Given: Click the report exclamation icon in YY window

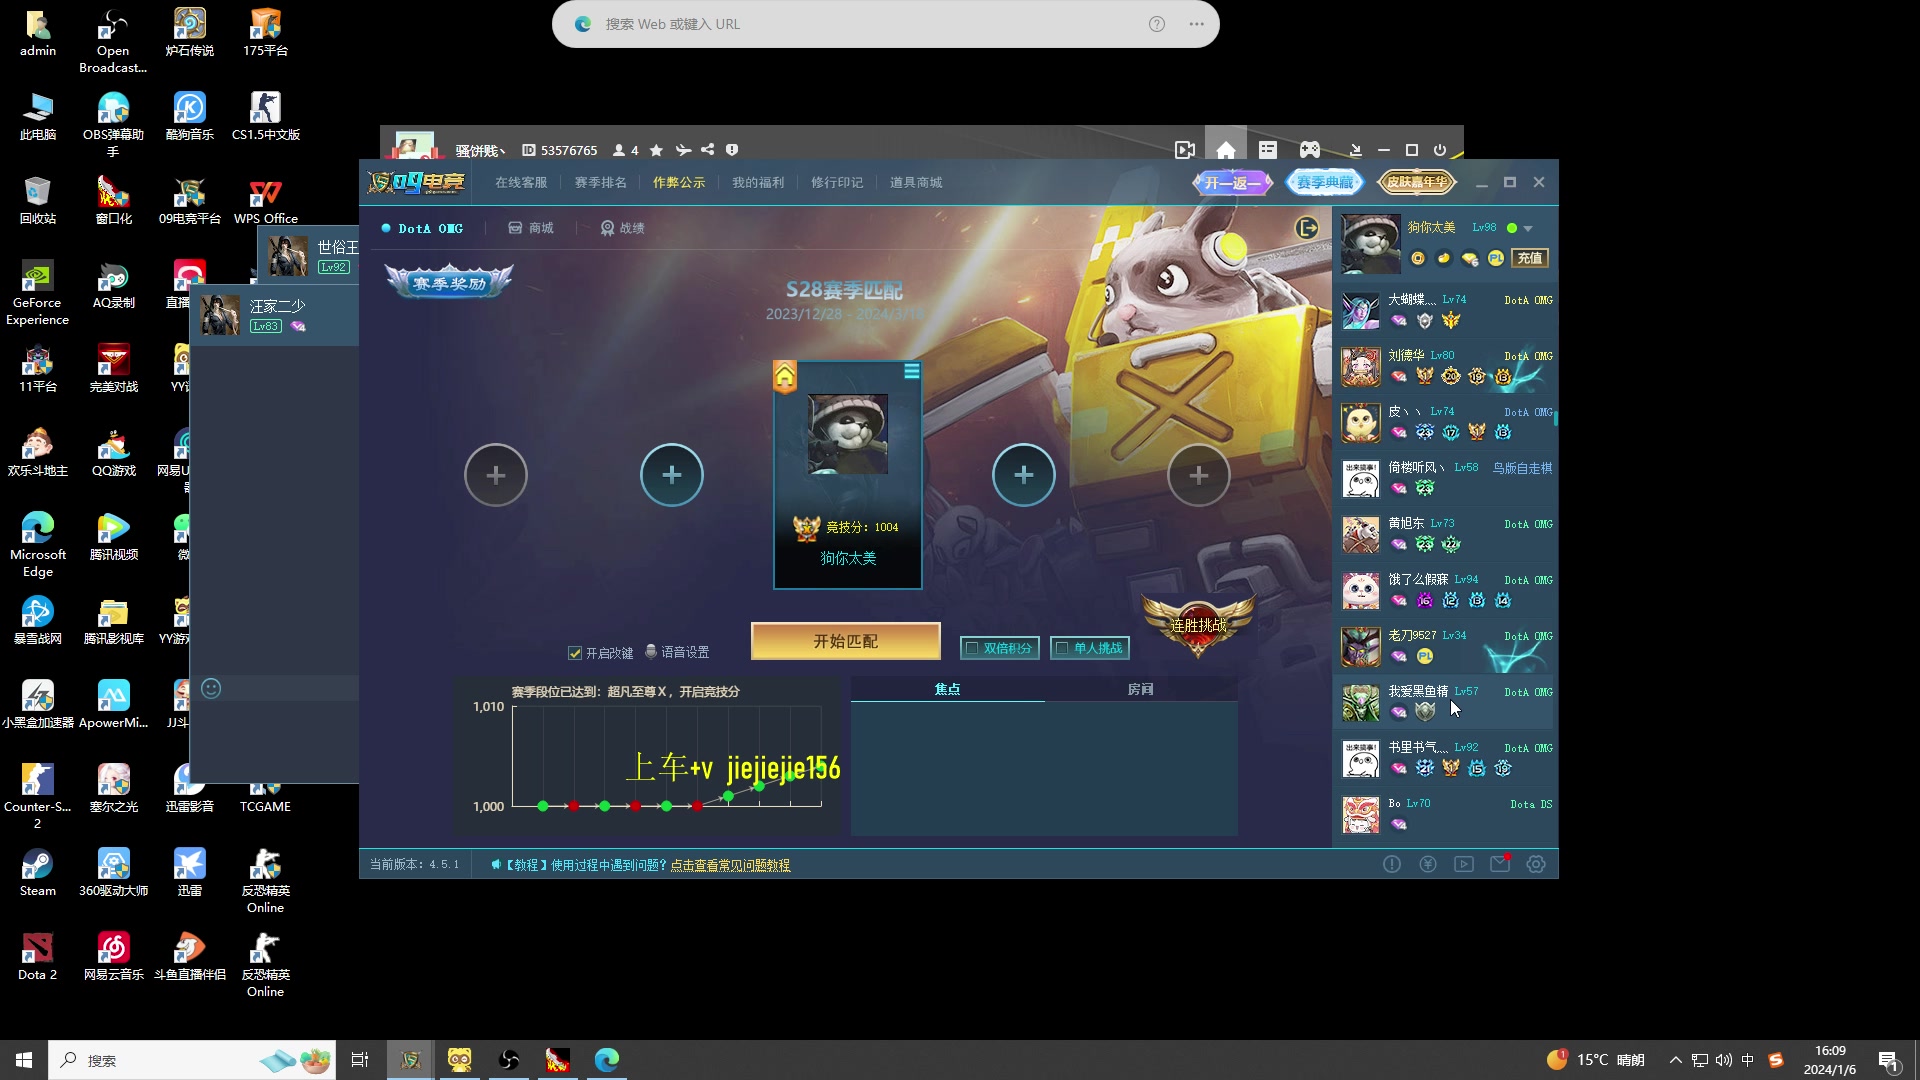Looking at the screenshot, I should [x=732, y=150].
